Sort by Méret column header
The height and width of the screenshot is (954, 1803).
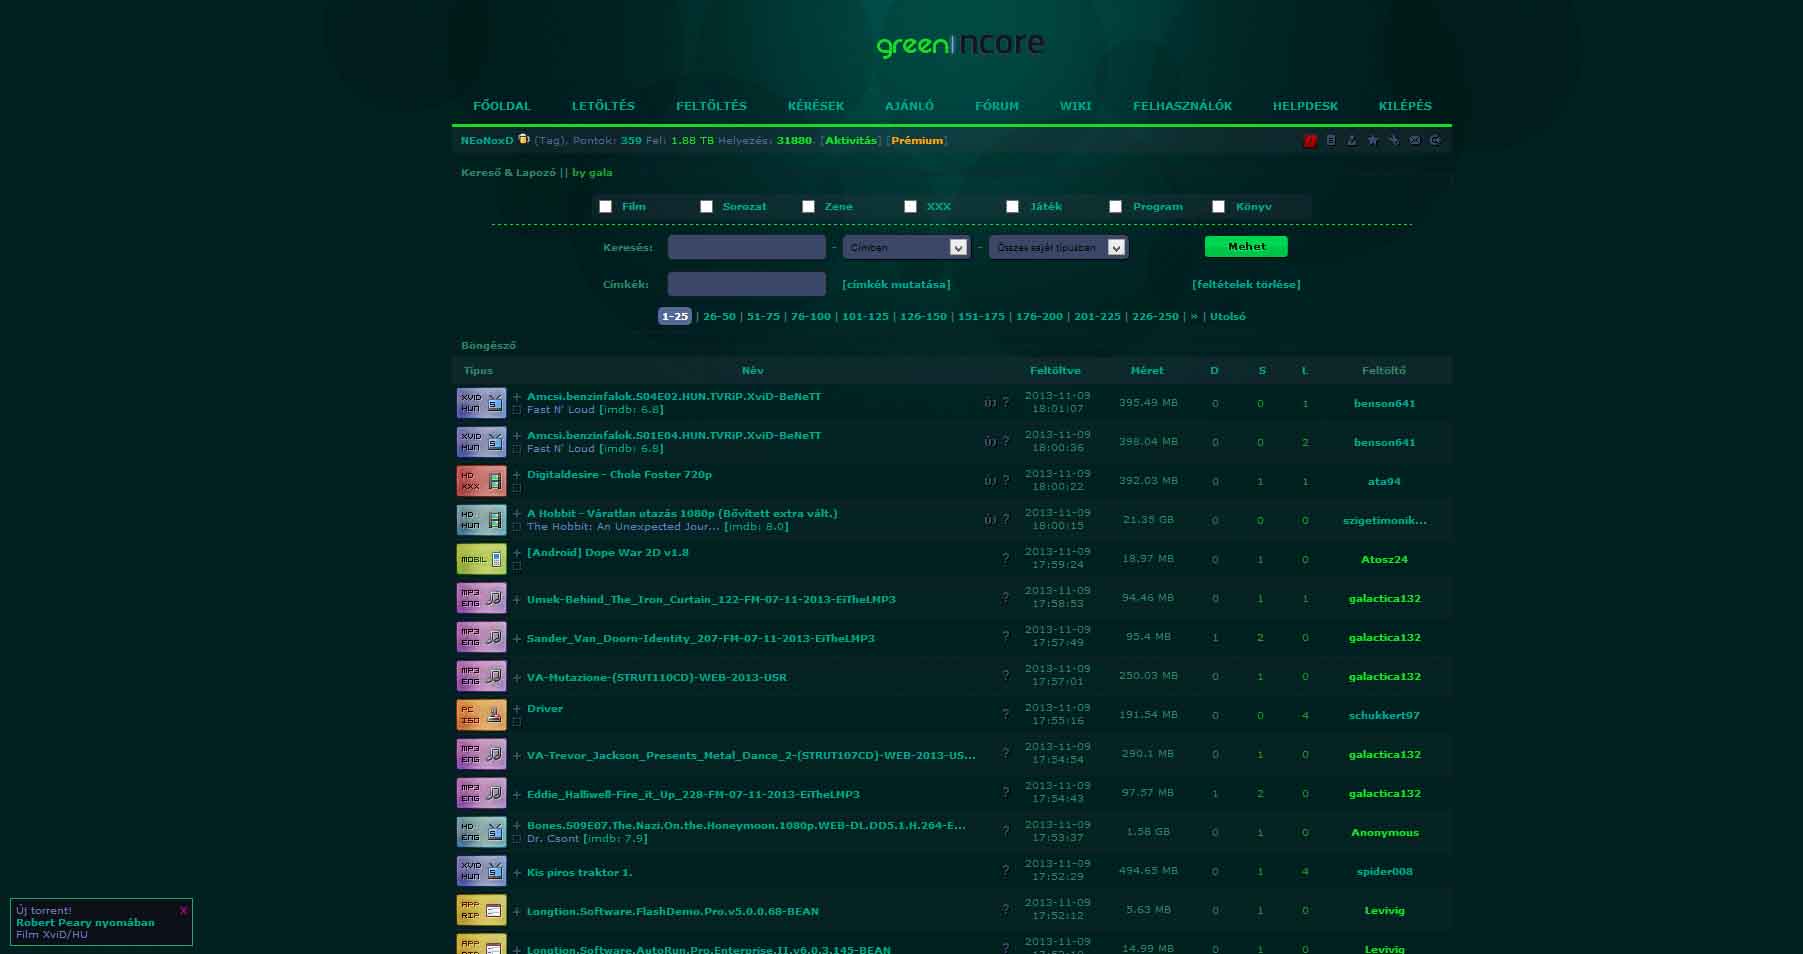click(x=1147, y=371)
